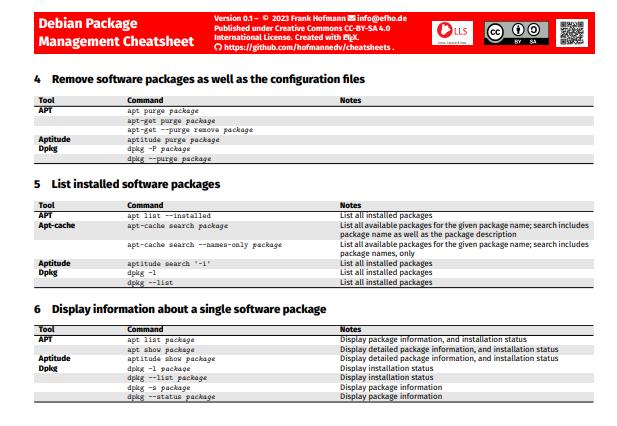Click the 'dpkg -l package' command

159,369
